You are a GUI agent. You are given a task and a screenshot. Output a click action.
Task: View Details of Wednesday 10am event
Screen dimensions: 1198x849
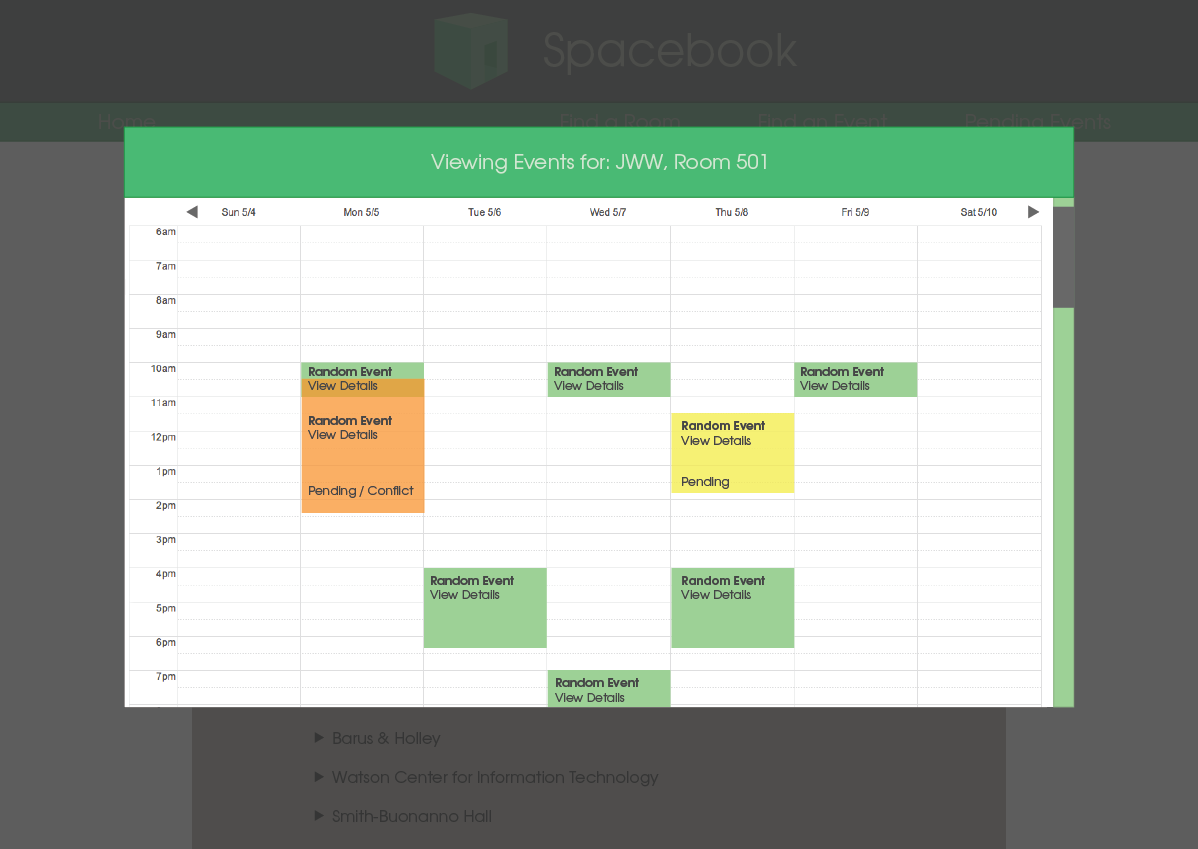click(589, 386)
